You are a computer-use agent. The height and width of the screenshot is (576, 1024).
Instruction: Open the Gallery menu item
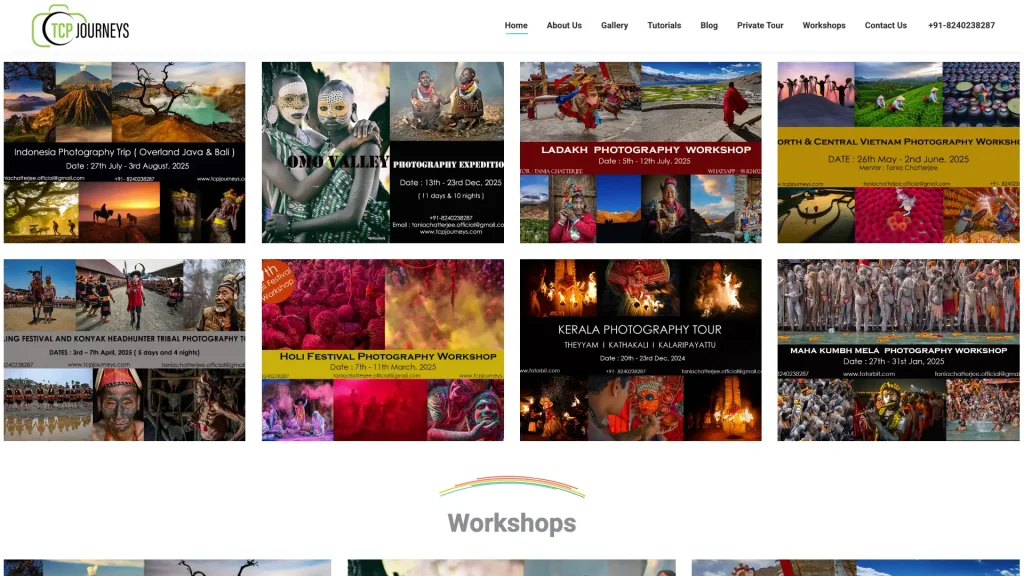tap(615, 25)
